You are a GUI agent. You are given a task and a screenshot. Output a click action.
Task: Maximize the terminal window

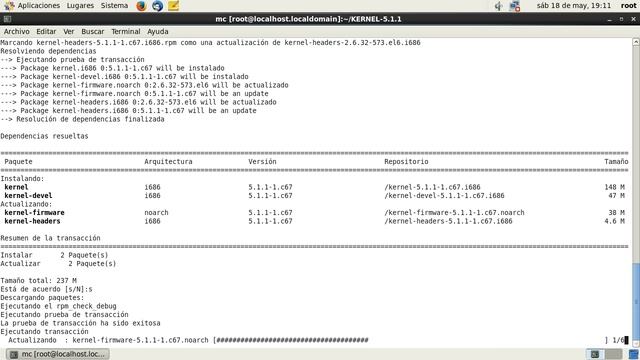coord(622,19)
